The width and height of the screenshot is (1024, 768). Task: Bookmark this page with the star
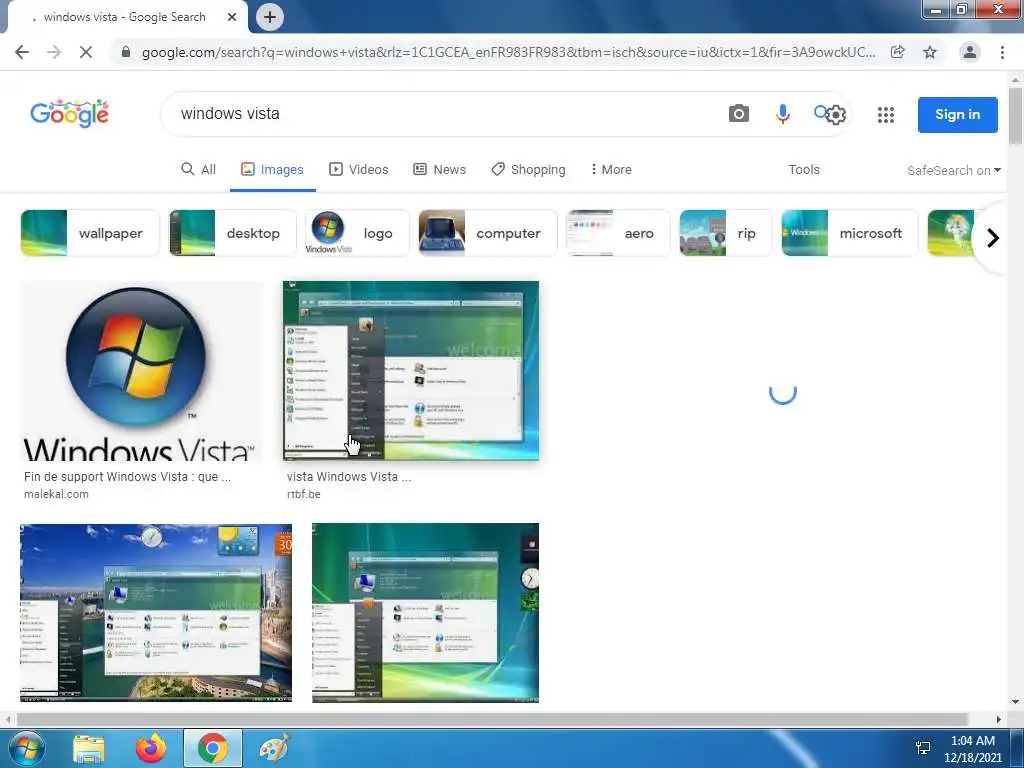pyautogui.click(x=930, y=52)
